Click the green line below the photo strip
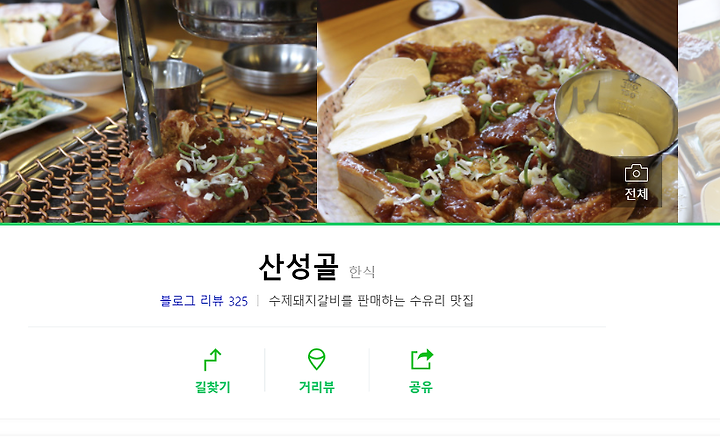The height and width of the screenshot is (437, 720). [360, 224]
